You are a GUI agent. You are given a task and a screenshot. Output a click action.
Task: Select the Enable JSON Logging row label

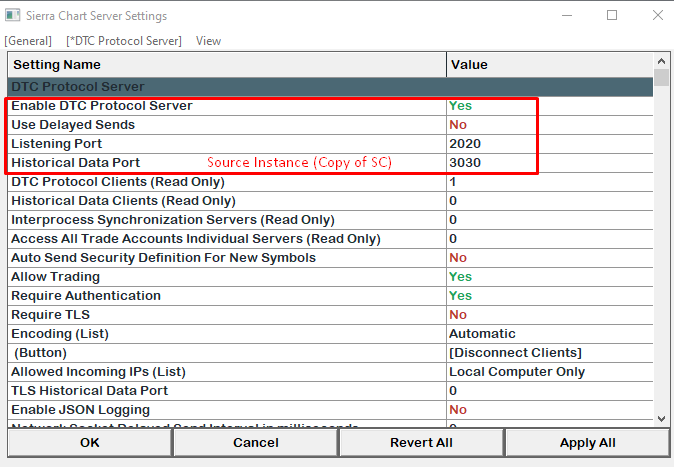tap(80, 409)
